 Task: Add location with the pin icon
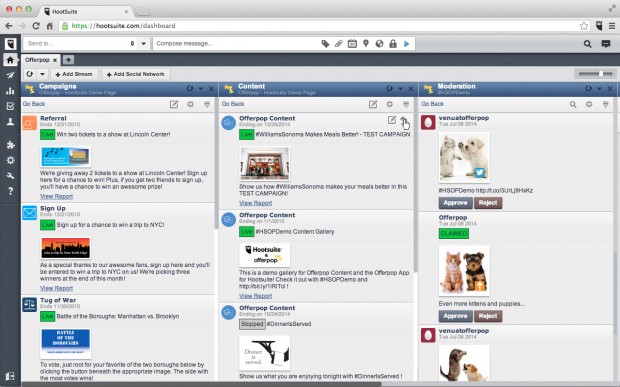tap(366, 43)
